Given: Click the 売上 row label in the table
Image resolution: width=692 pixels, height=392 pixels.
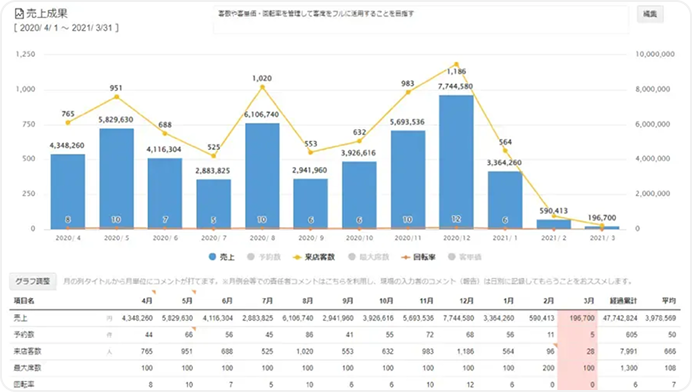Looking at the screenshot, I should click(x=21, y=318).
